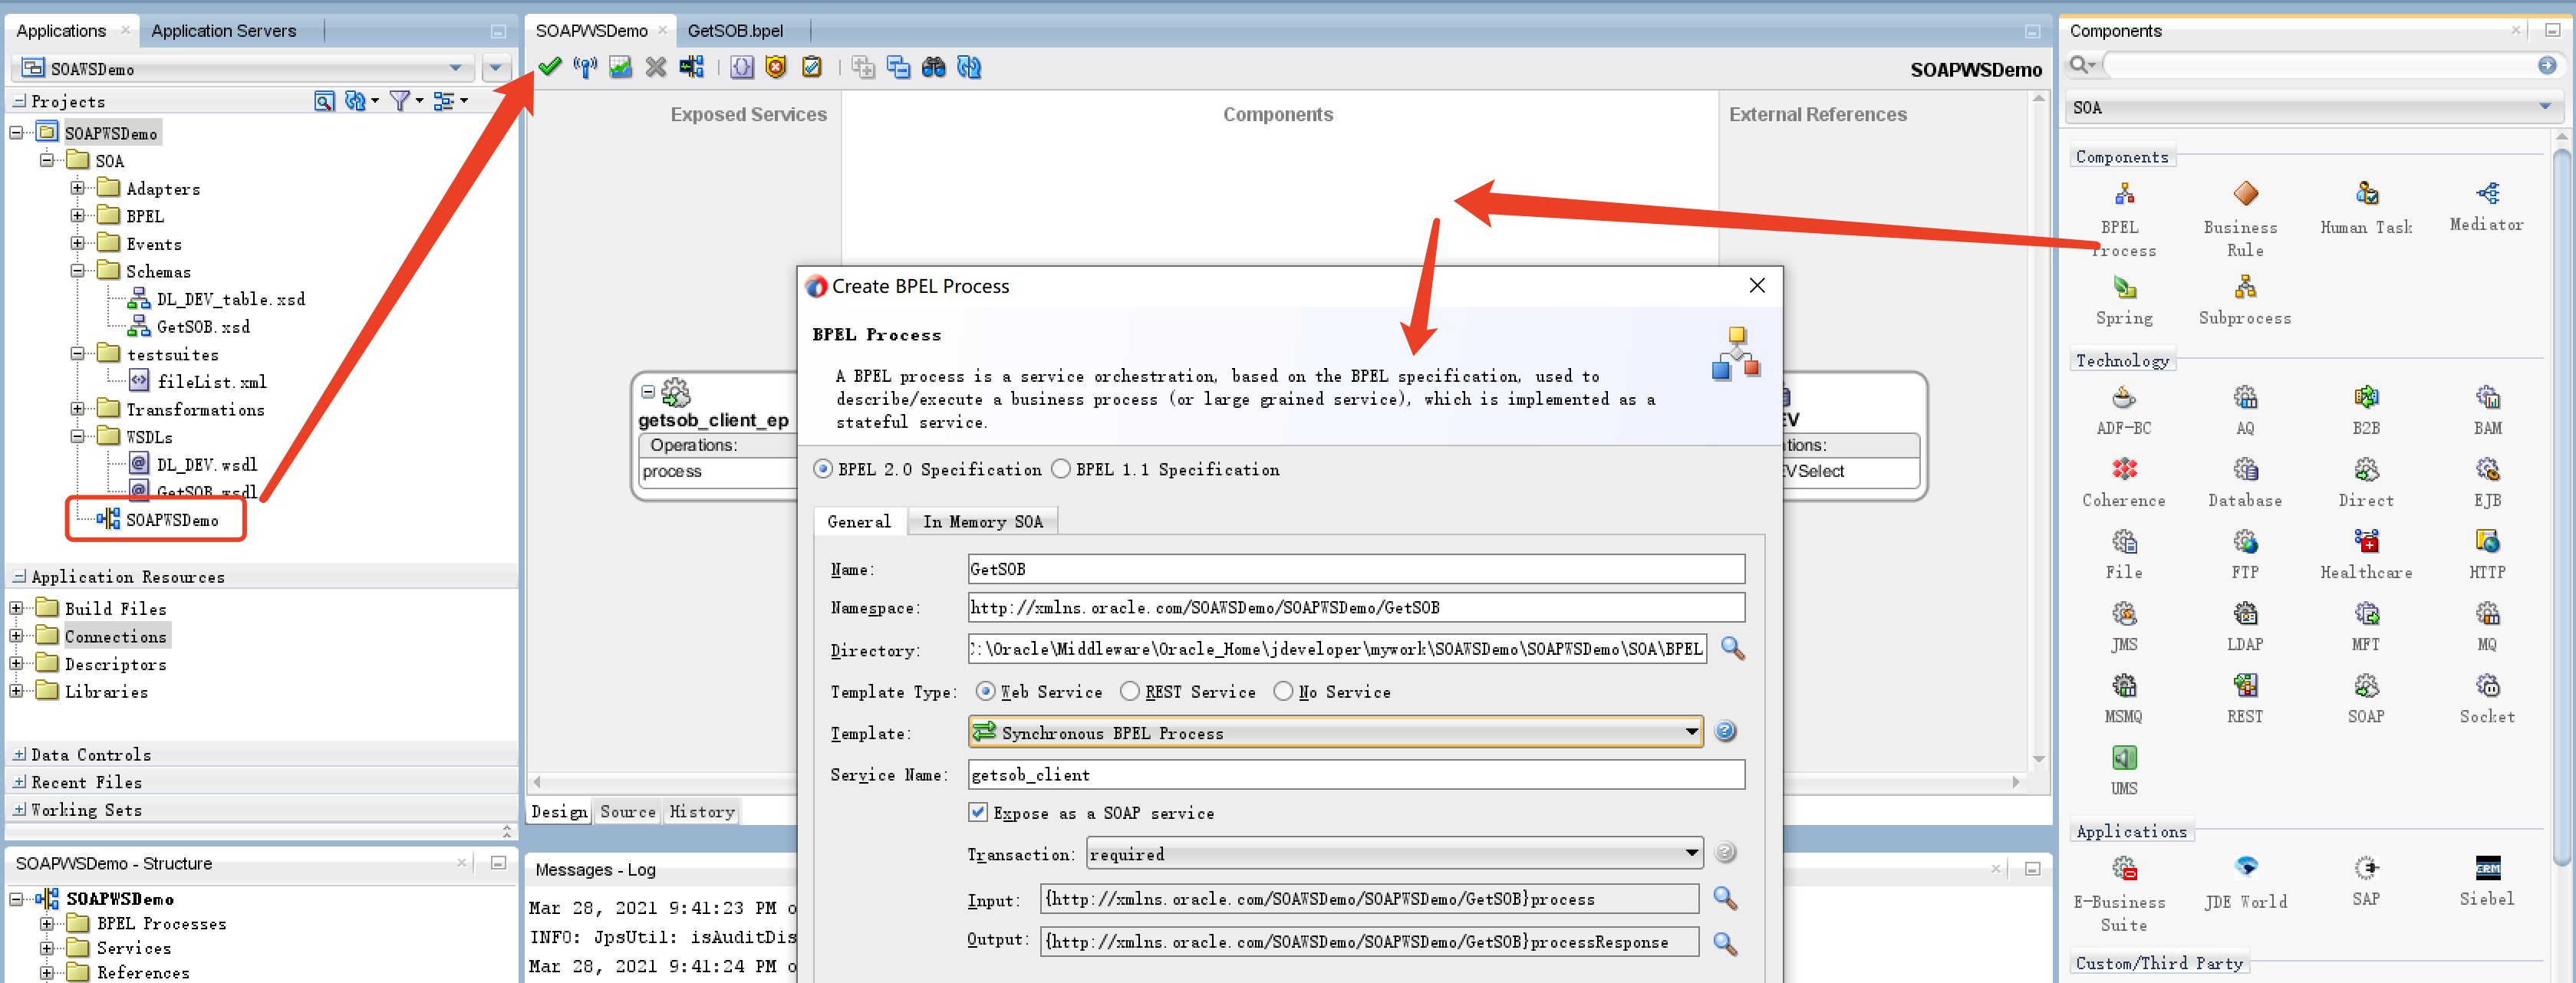Choose REST adapter icon
This screenshot has width=2576, height=983.
tap(2245, 686)
